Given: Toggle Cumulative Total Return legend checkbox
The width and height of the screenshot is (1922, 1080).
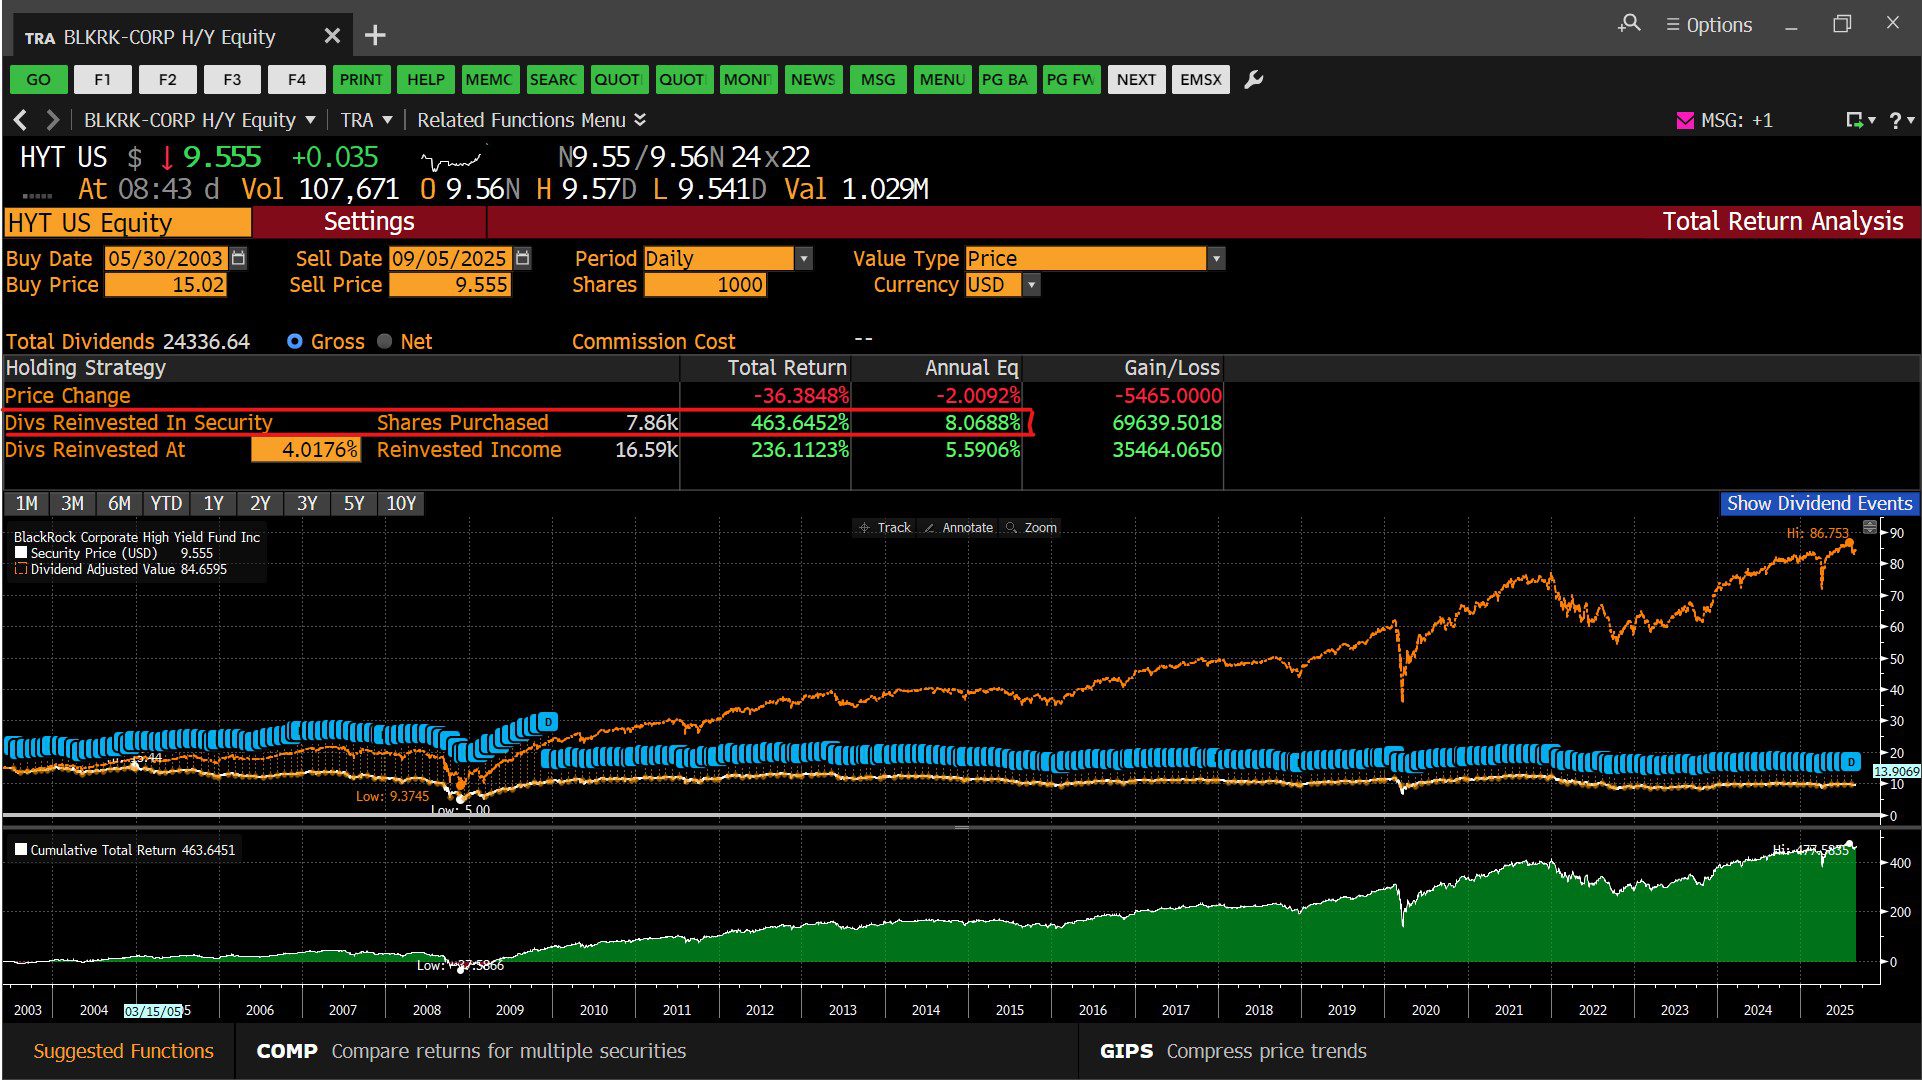Looking at the screenshot, I should click(x=21, y=850).
